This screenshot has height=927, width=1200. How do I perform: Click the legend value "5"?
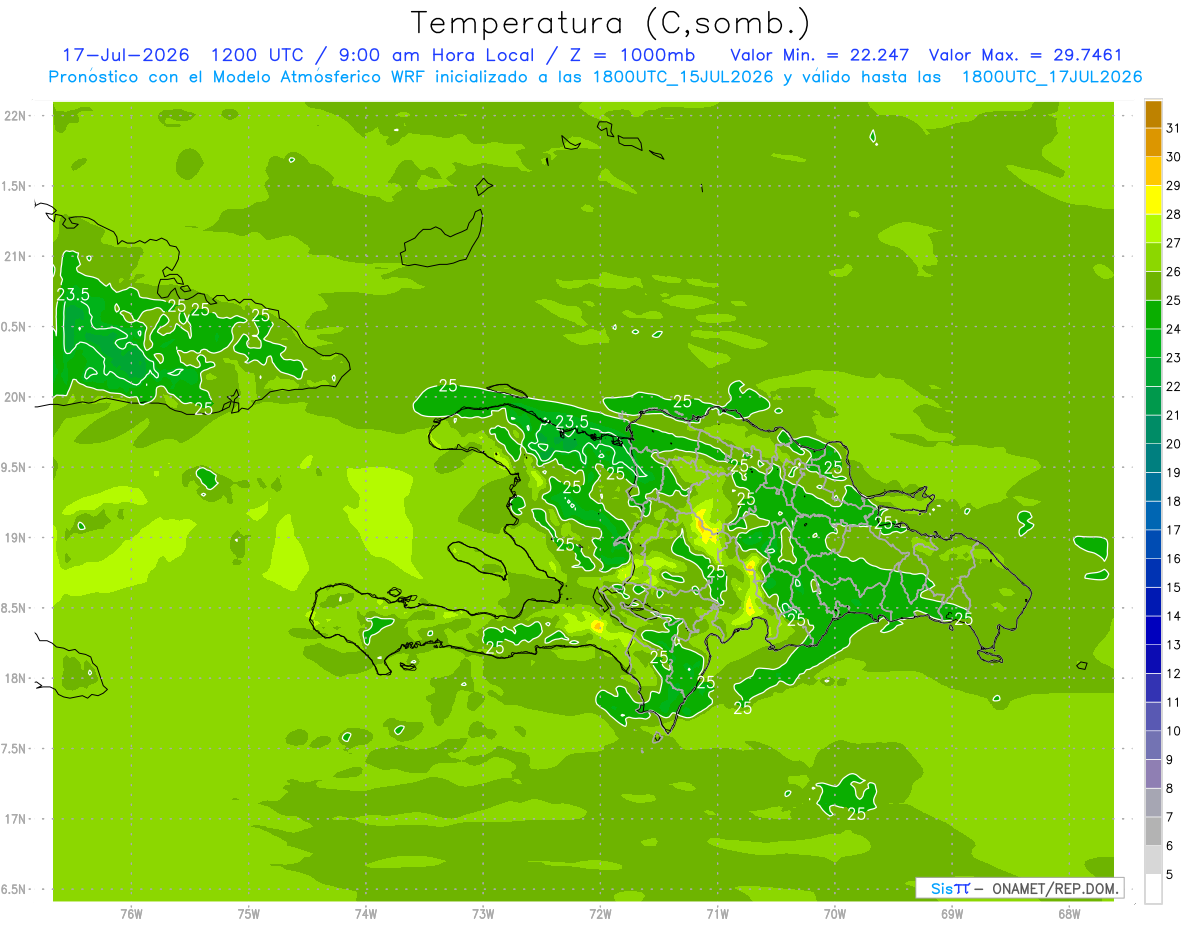(x=1170, y=875)
